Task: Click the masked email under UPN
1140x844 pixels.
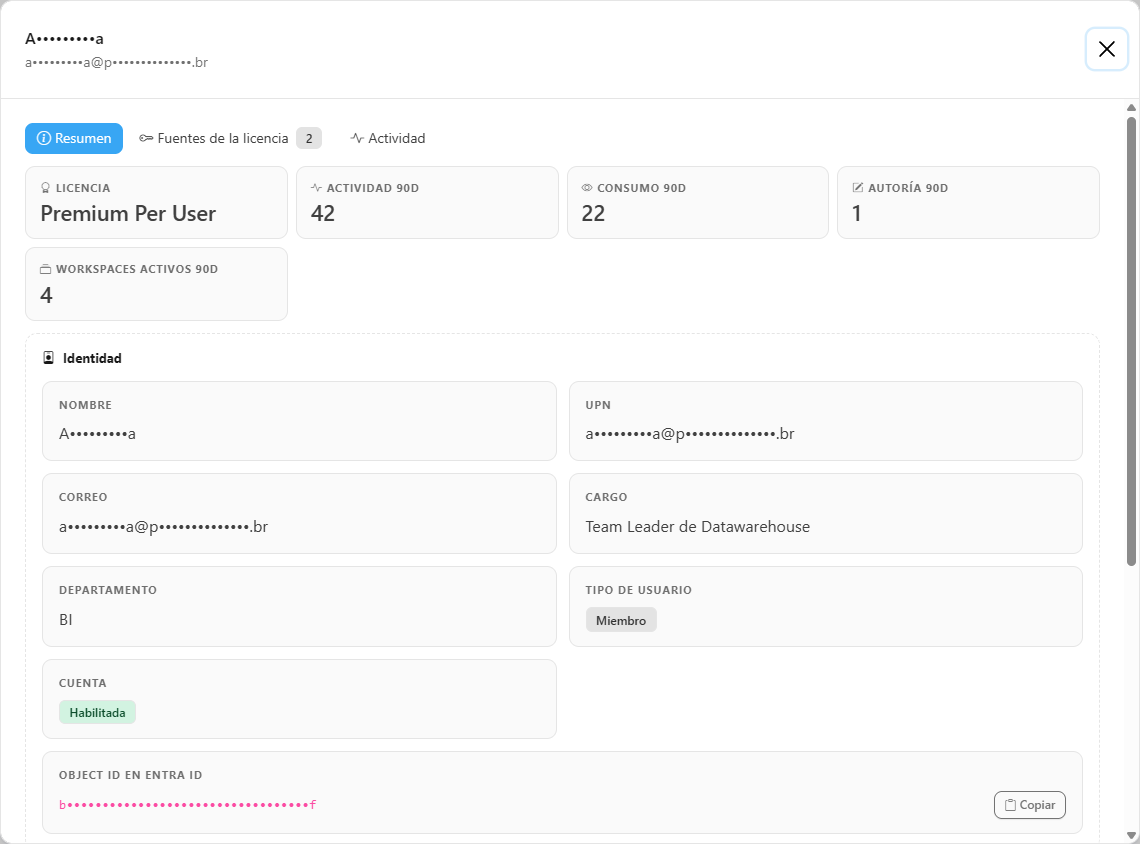Action: tap(690, 434)
